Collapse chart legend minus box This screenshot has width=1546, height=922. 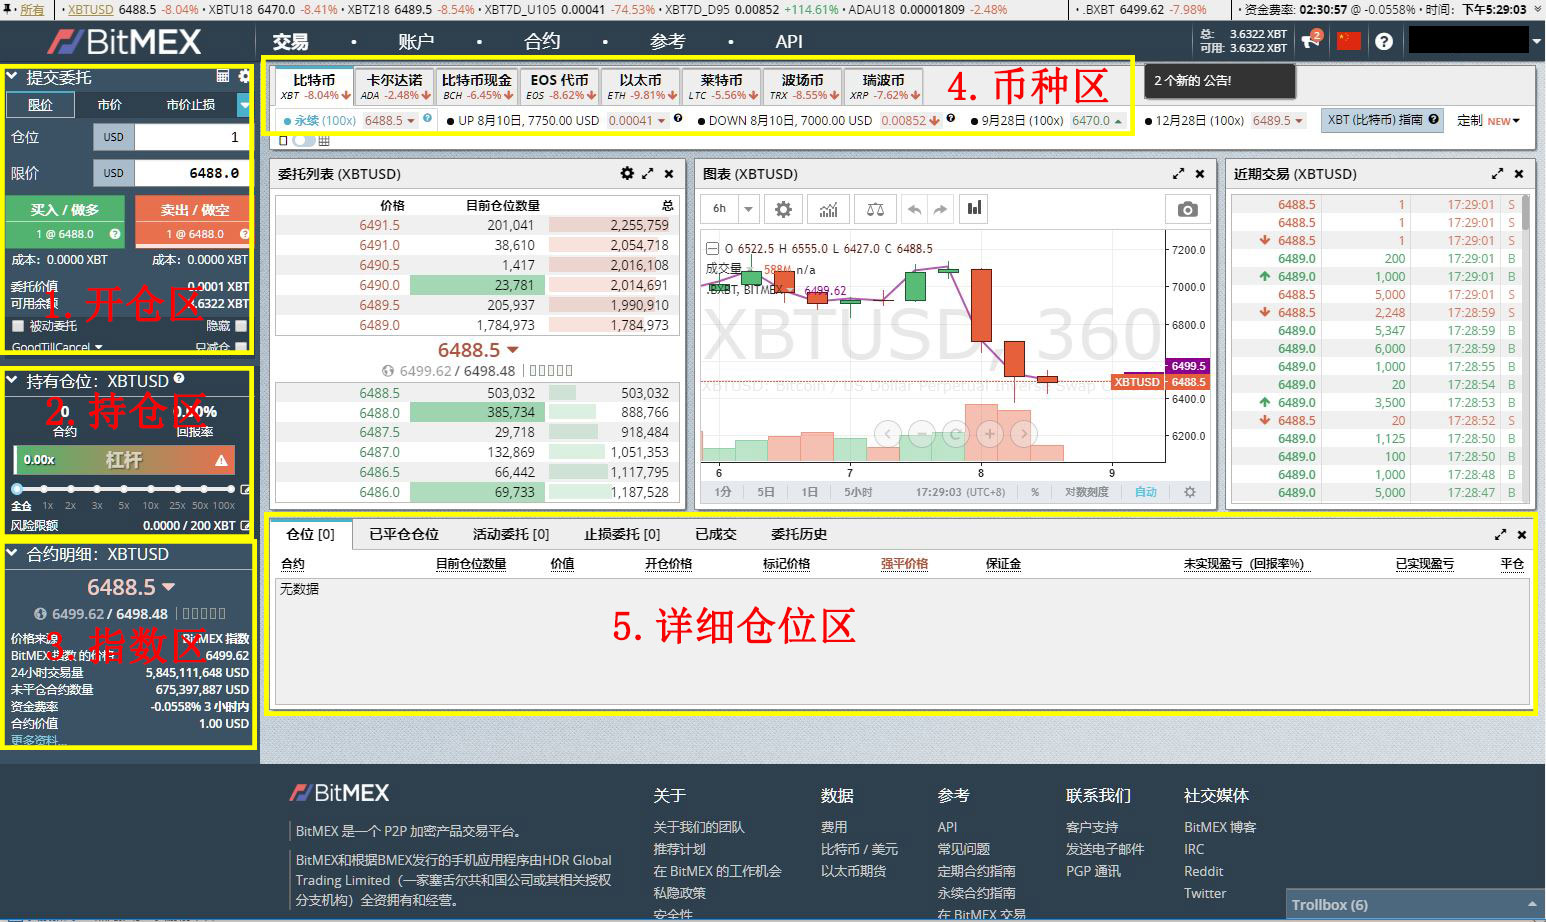coord(712,248)
